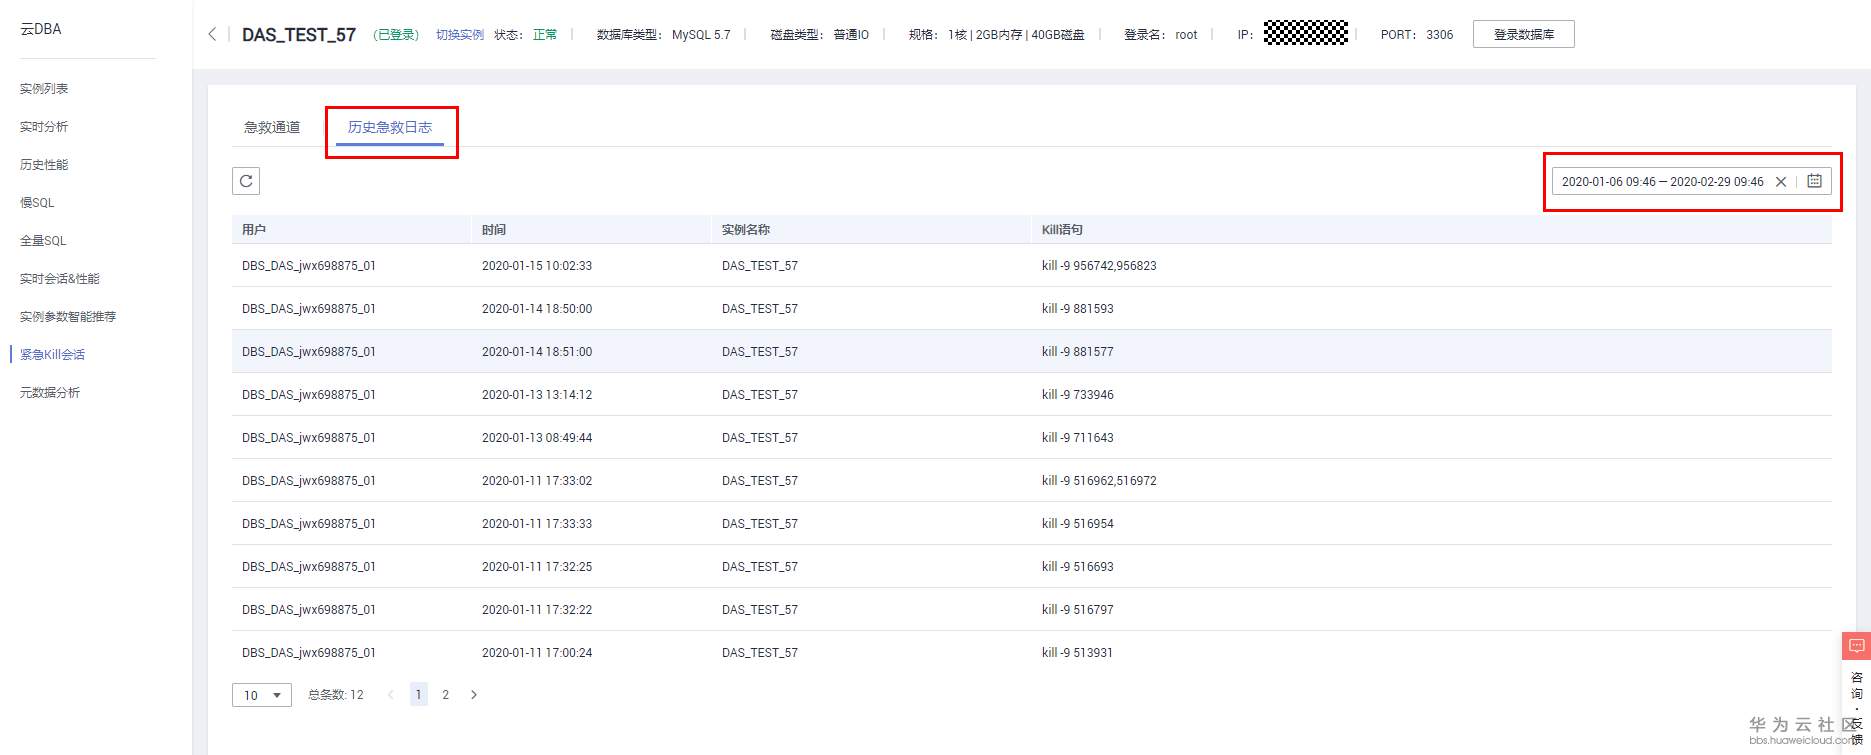Click the 普通IO disk type value
This screenshot has width=1871, height=755.
(x=851, y=35)
